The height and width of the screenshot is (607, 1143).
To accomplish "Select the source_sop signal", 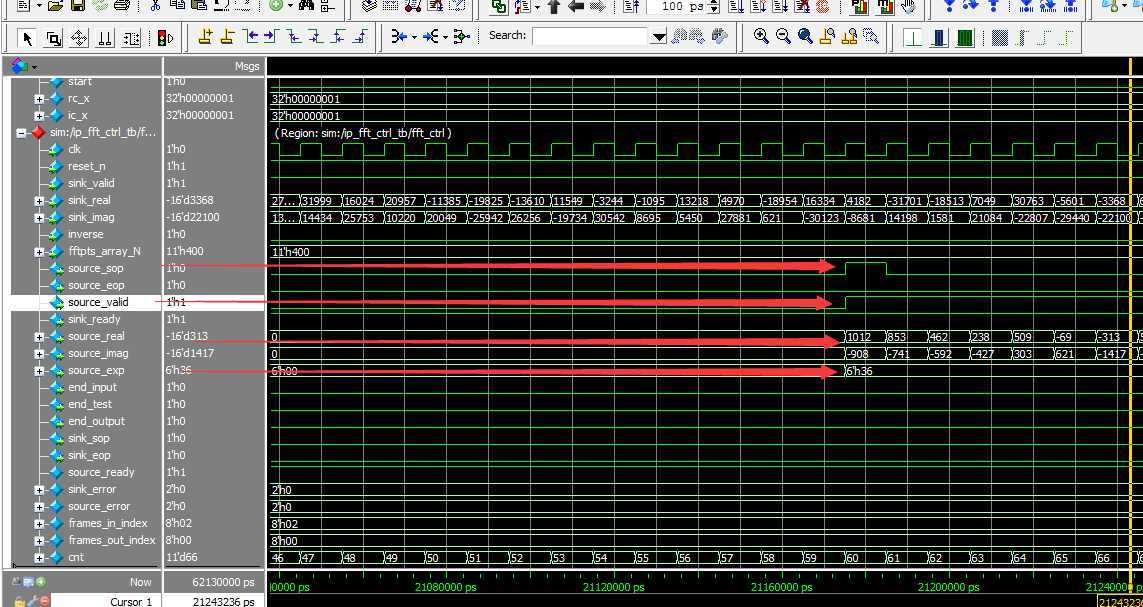I will point(95,268).
